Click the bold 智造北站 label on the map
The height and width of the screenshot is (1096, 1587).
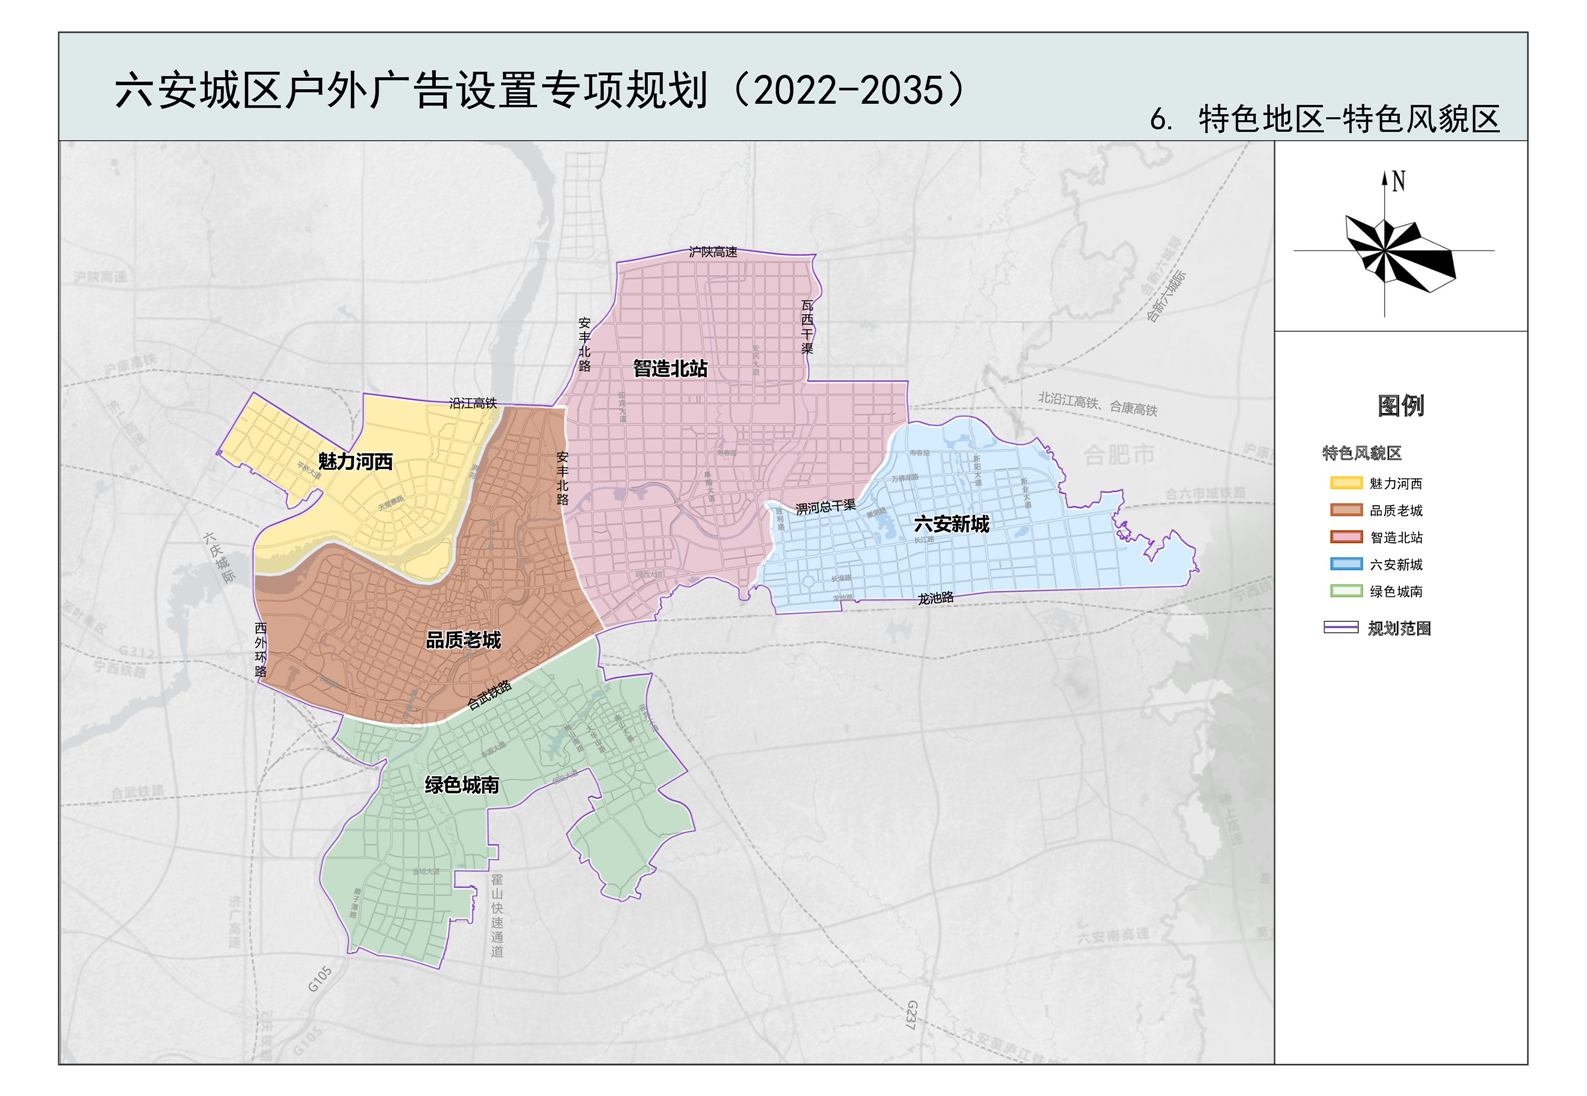[670, 369]
